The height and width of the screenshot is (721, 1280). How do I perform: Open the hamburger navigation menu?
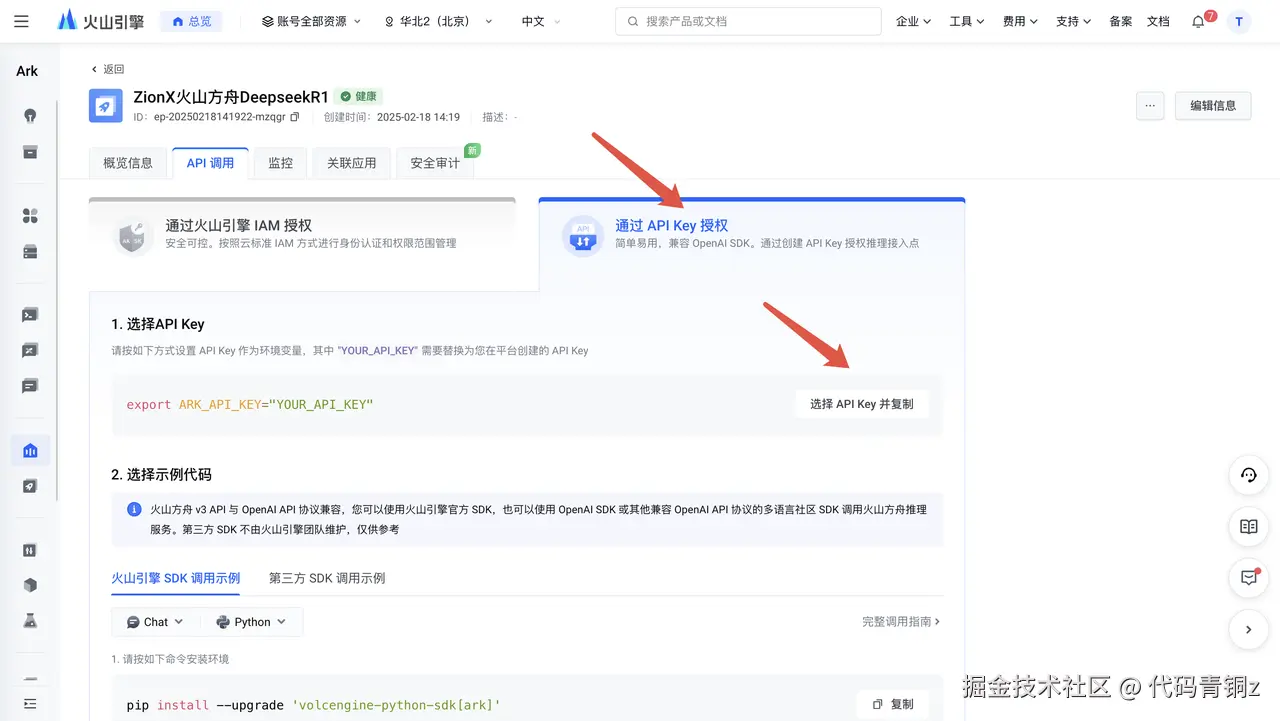[22, 21]
